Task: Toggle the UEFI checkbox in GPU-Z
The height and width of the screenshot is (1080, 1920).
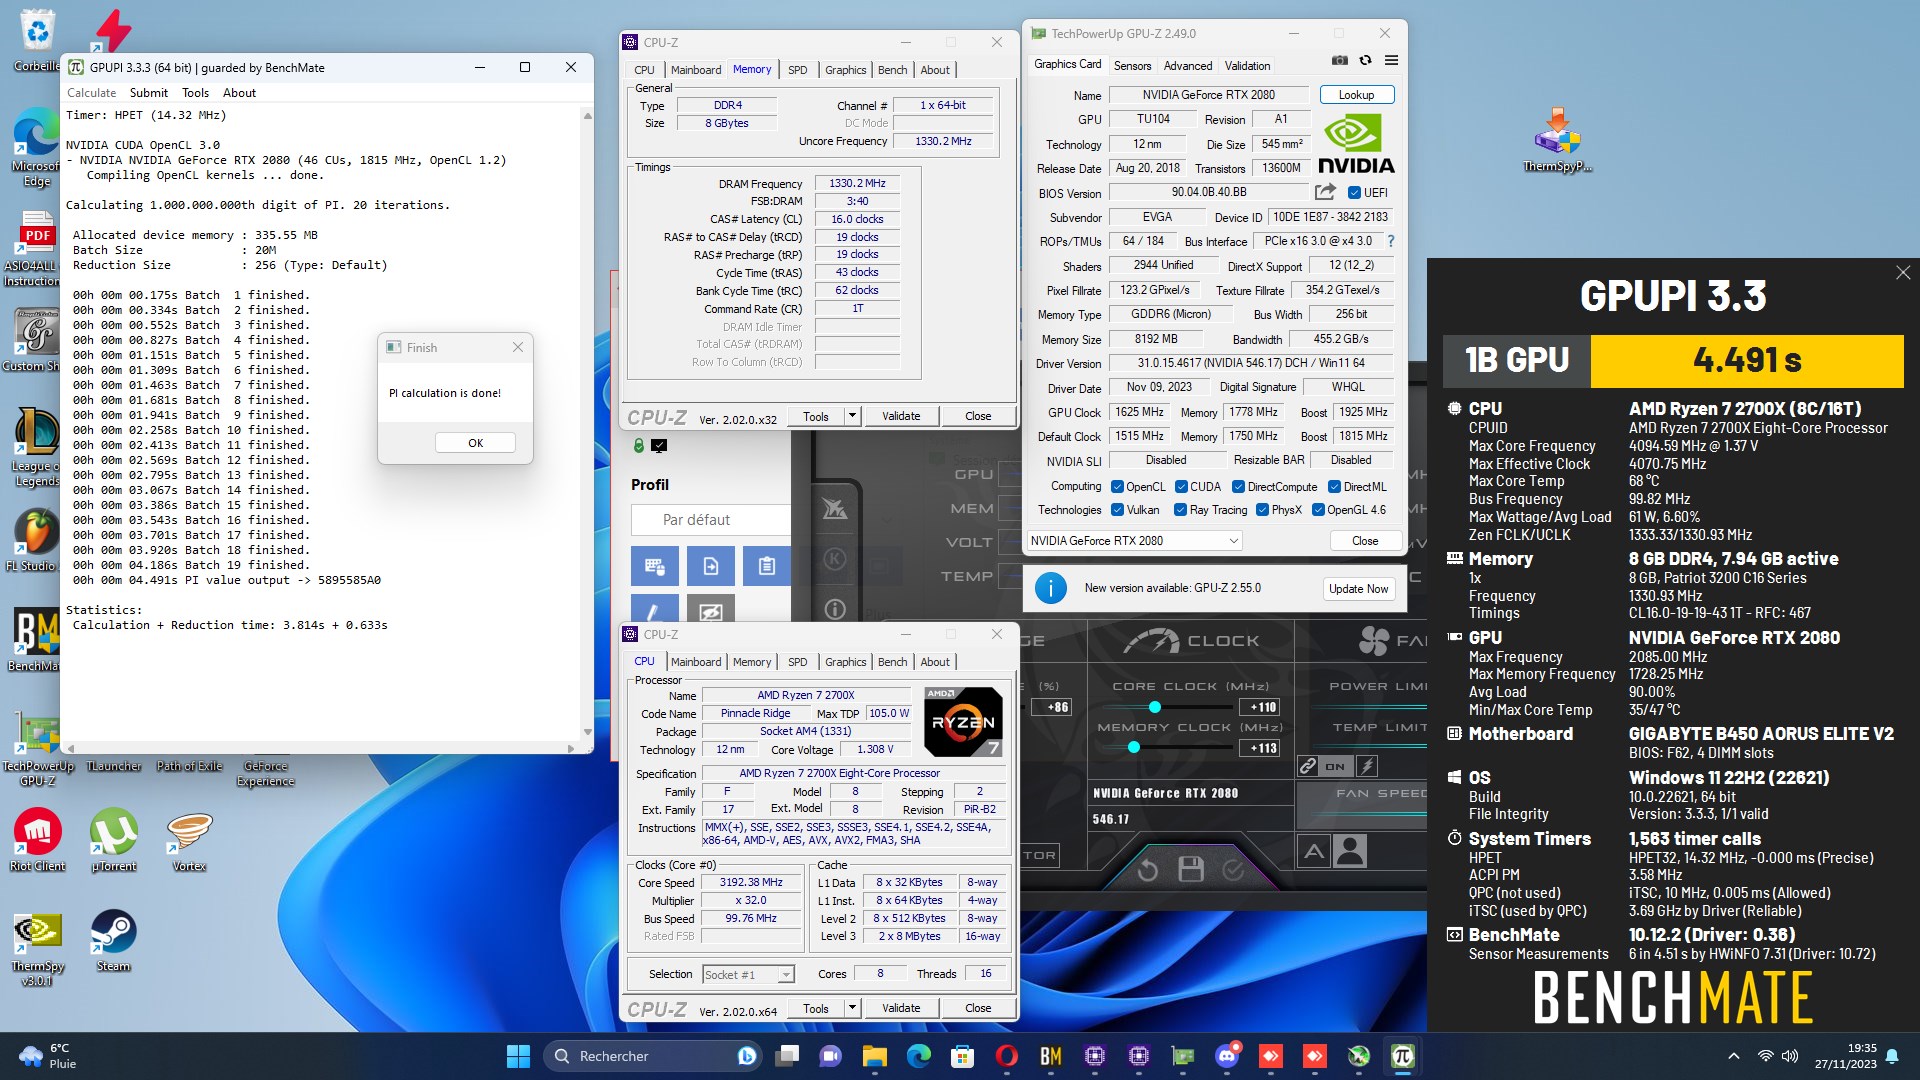Action: [x=1354, y=193]
